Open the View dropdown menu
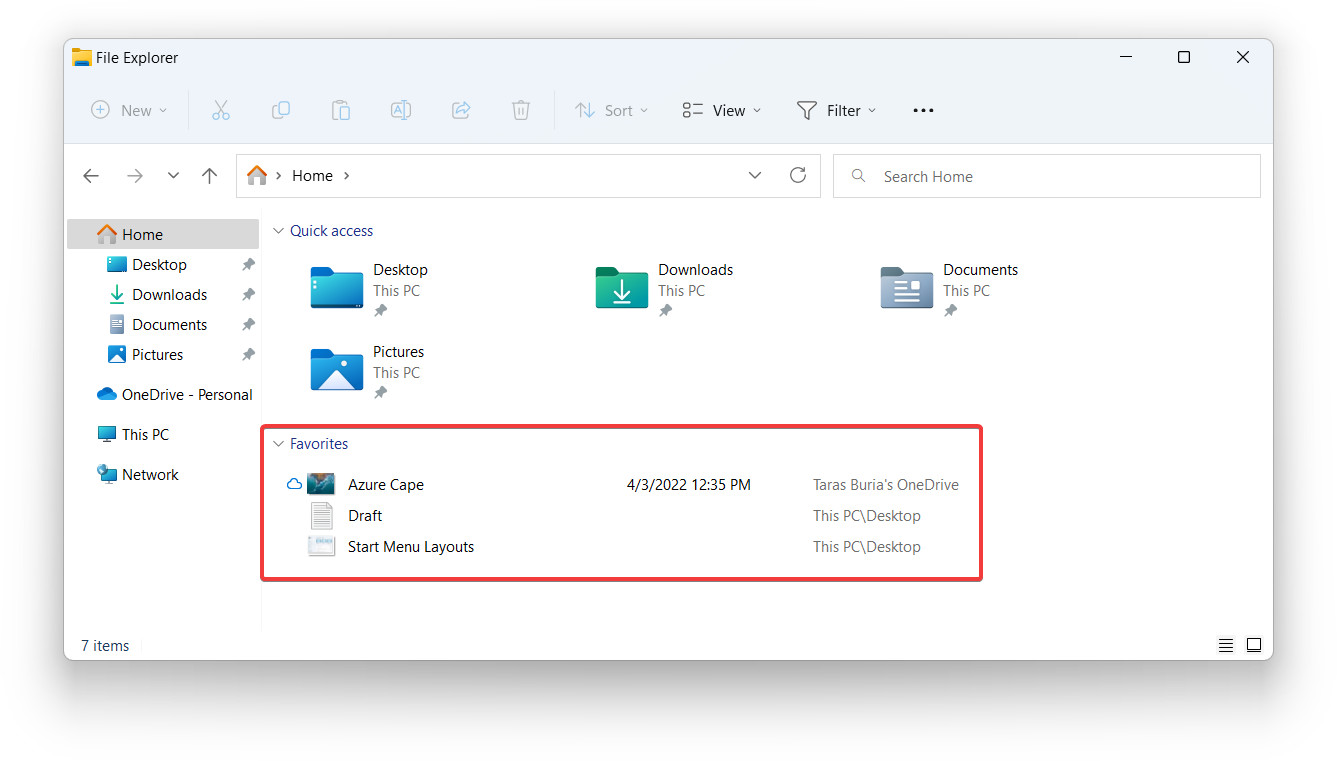Screen dimensions: 1337x761 coord(720,110)
